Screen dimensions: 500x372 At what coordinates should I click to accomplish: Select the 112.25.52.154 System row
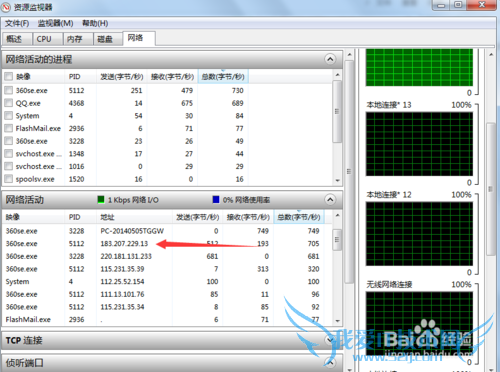(162, 282)
